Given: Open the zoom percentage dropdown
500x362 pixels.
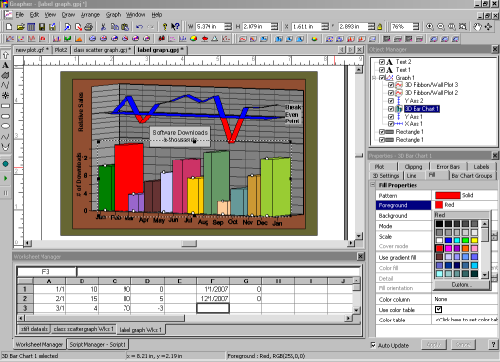Looking at the screenshot, I should click(x=416, y=27).
